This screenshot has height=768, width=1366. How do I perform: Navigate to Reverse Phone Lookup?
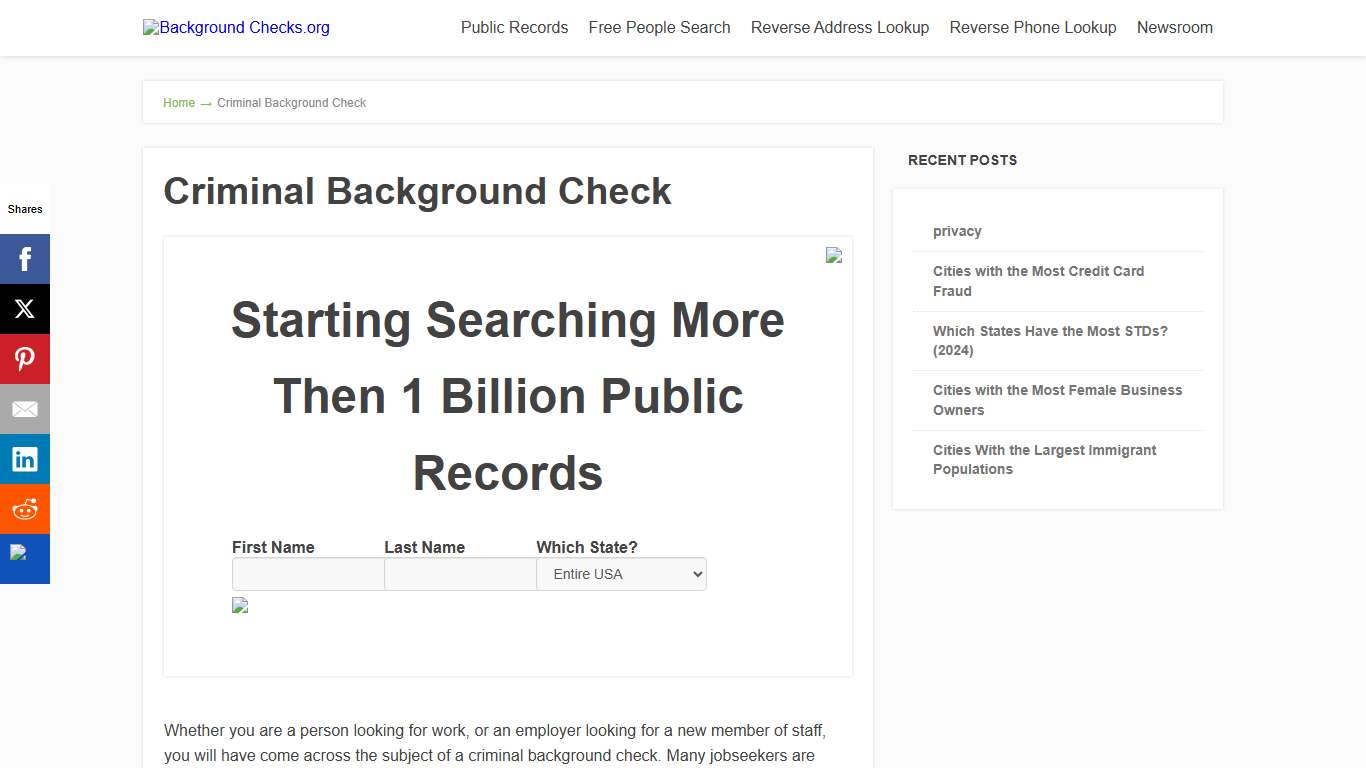pyautogui.click(x=1032, y=27)
